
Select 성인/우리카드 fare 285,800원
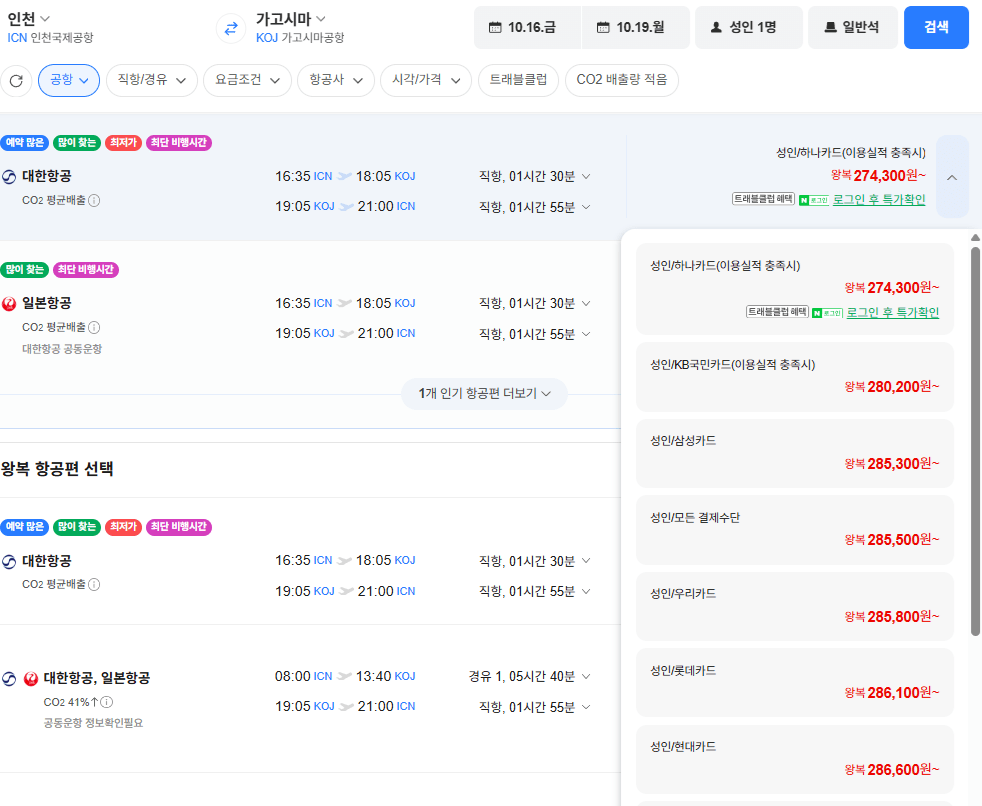pos(795,606)
